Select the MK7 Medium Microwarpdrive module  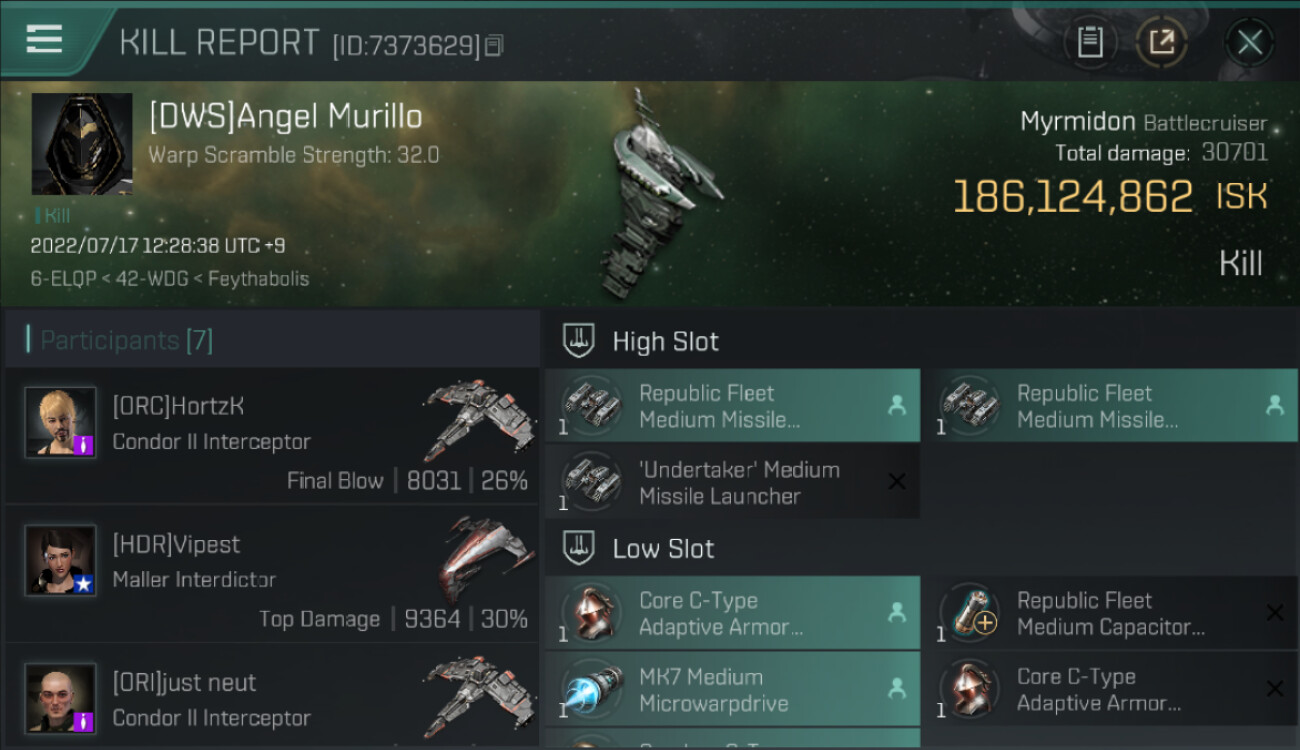[732, 690]
